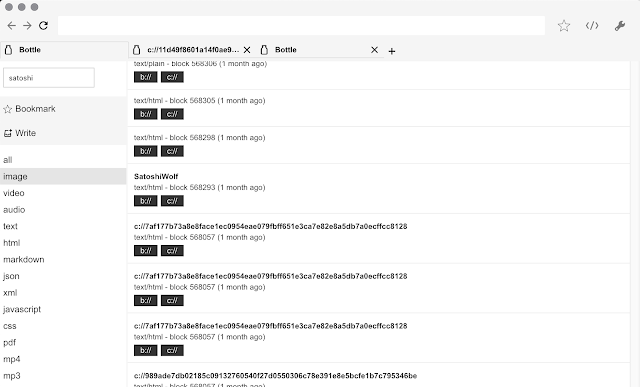Open the c://989ade7db02185c entry title
The height and width of the screenshot is (387, 640).
tap(276, 376)
